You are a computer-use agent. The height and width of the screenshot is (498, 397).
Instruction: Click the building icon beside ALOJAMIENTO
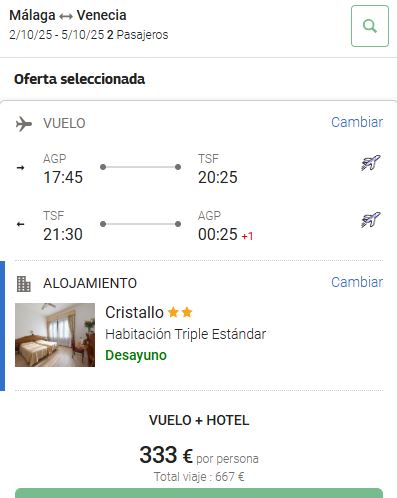click(24, 284)
